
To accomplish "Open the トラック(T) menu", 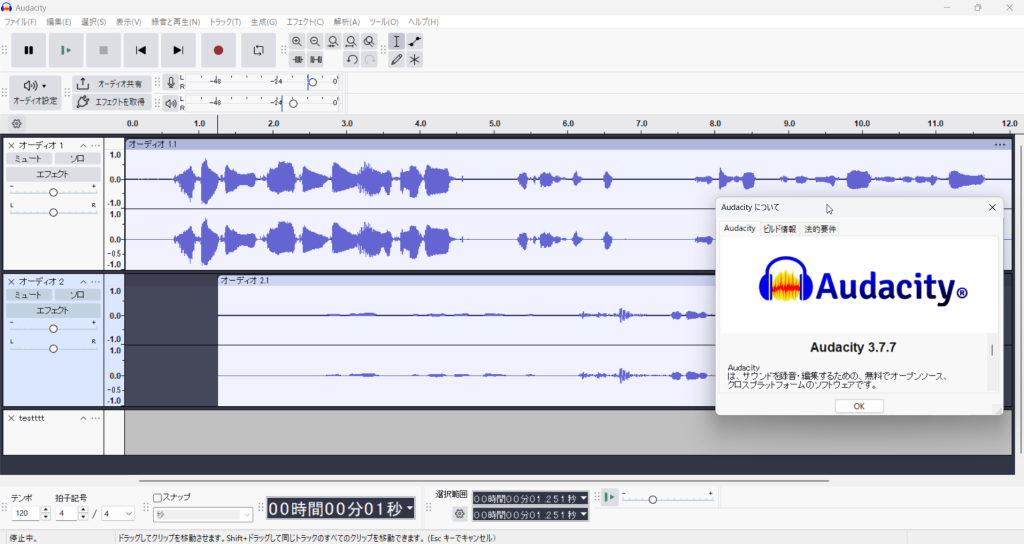I will 225,22.
